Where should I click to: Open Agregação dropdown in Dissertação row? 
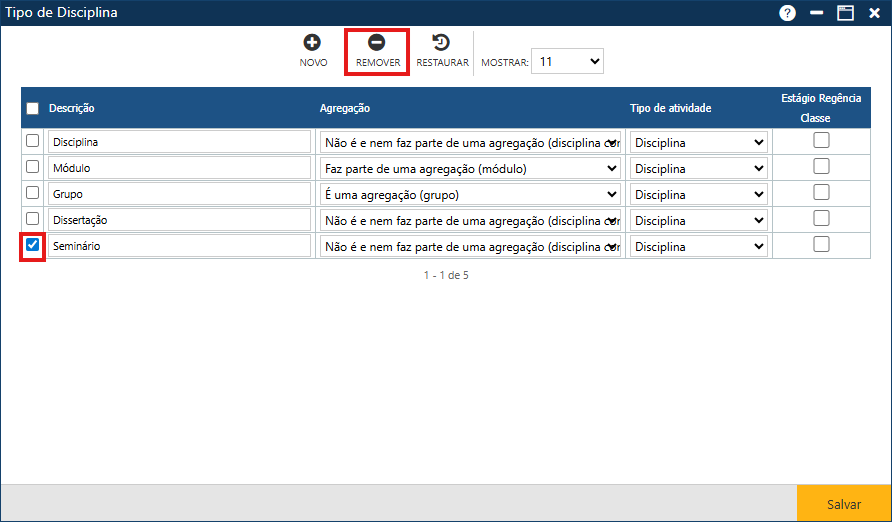[470, 221]
